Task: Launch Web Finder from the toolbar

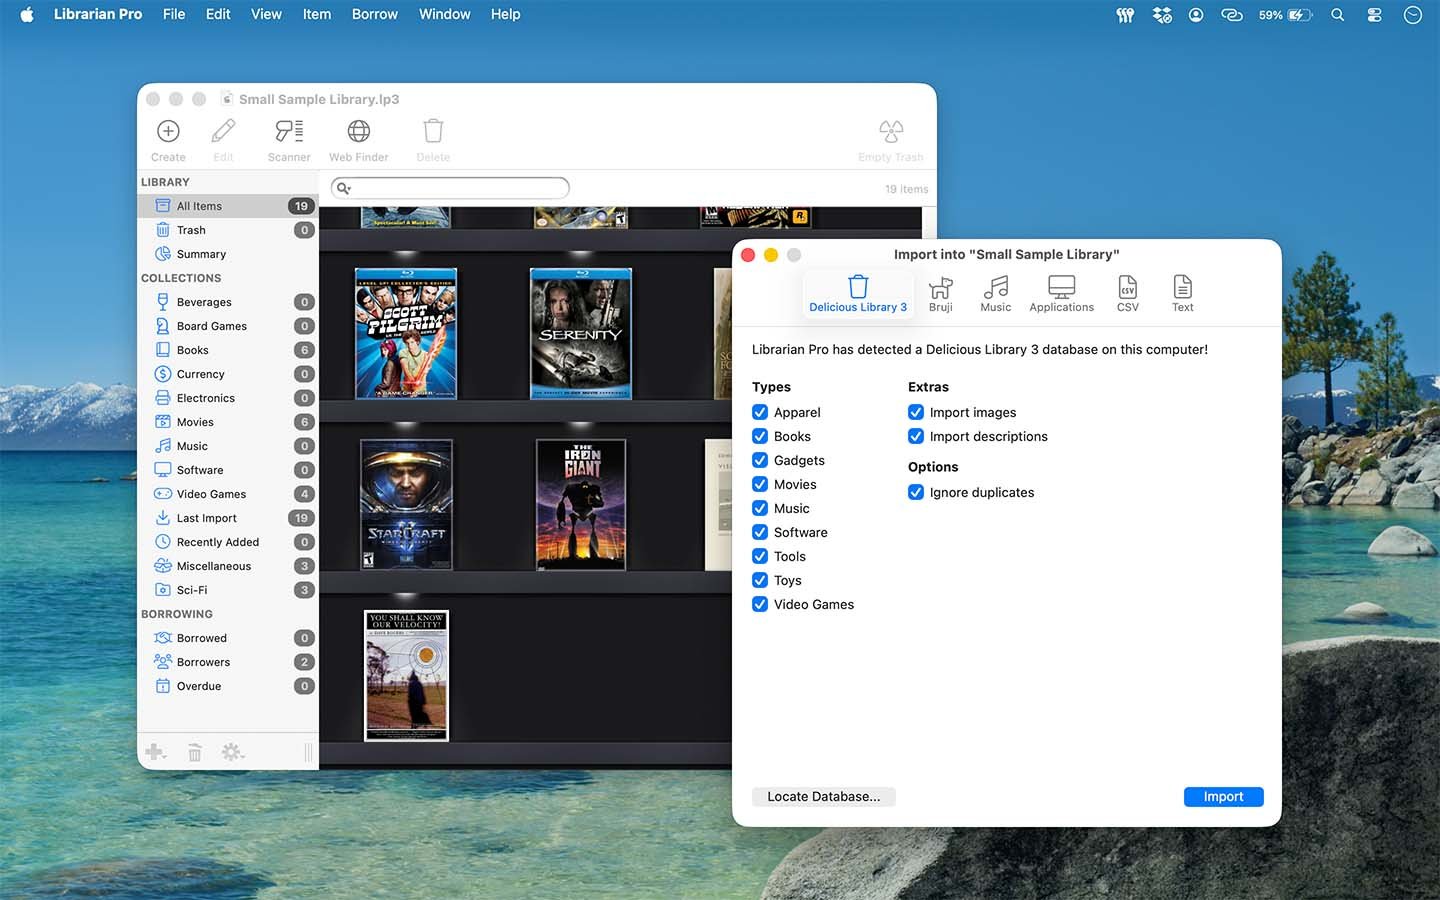Action: click(358, 137)
